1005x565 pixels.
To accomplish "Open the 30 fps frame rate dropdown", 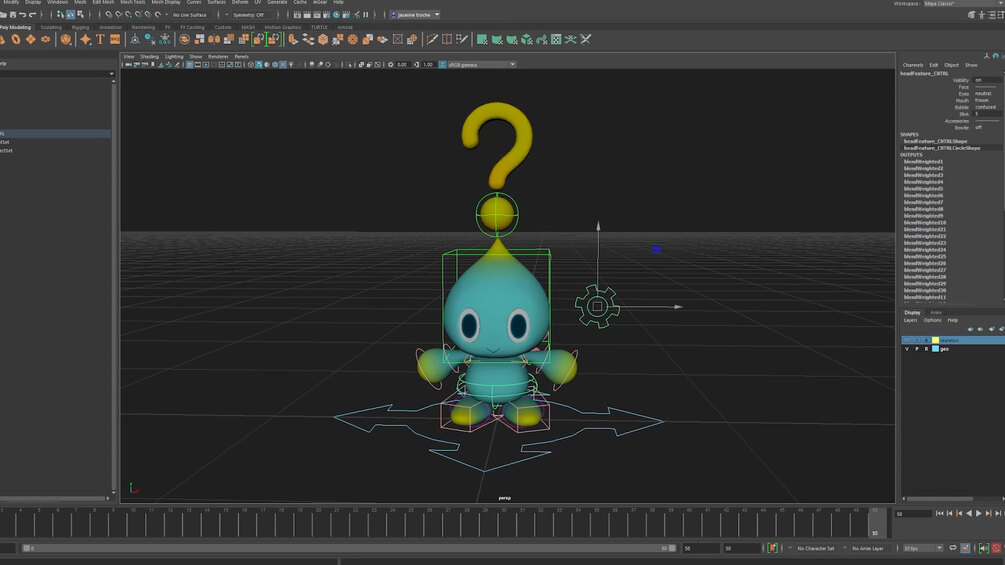I will coord(922,548).
